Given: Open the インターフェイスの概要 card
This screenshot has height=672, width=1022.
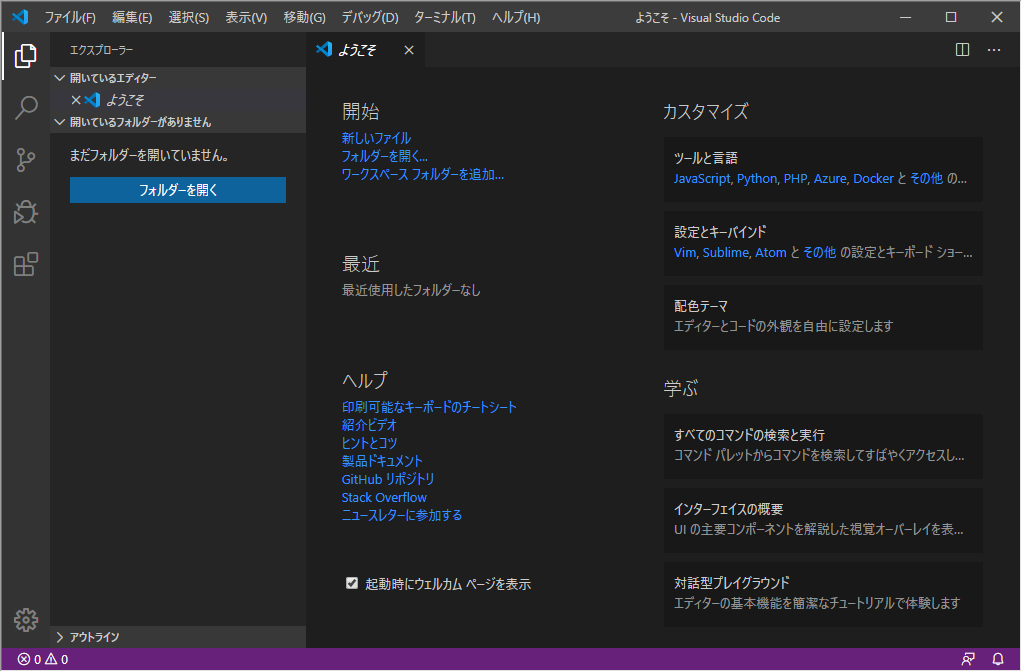Looking at the screenshot, I should pos(823,521).
